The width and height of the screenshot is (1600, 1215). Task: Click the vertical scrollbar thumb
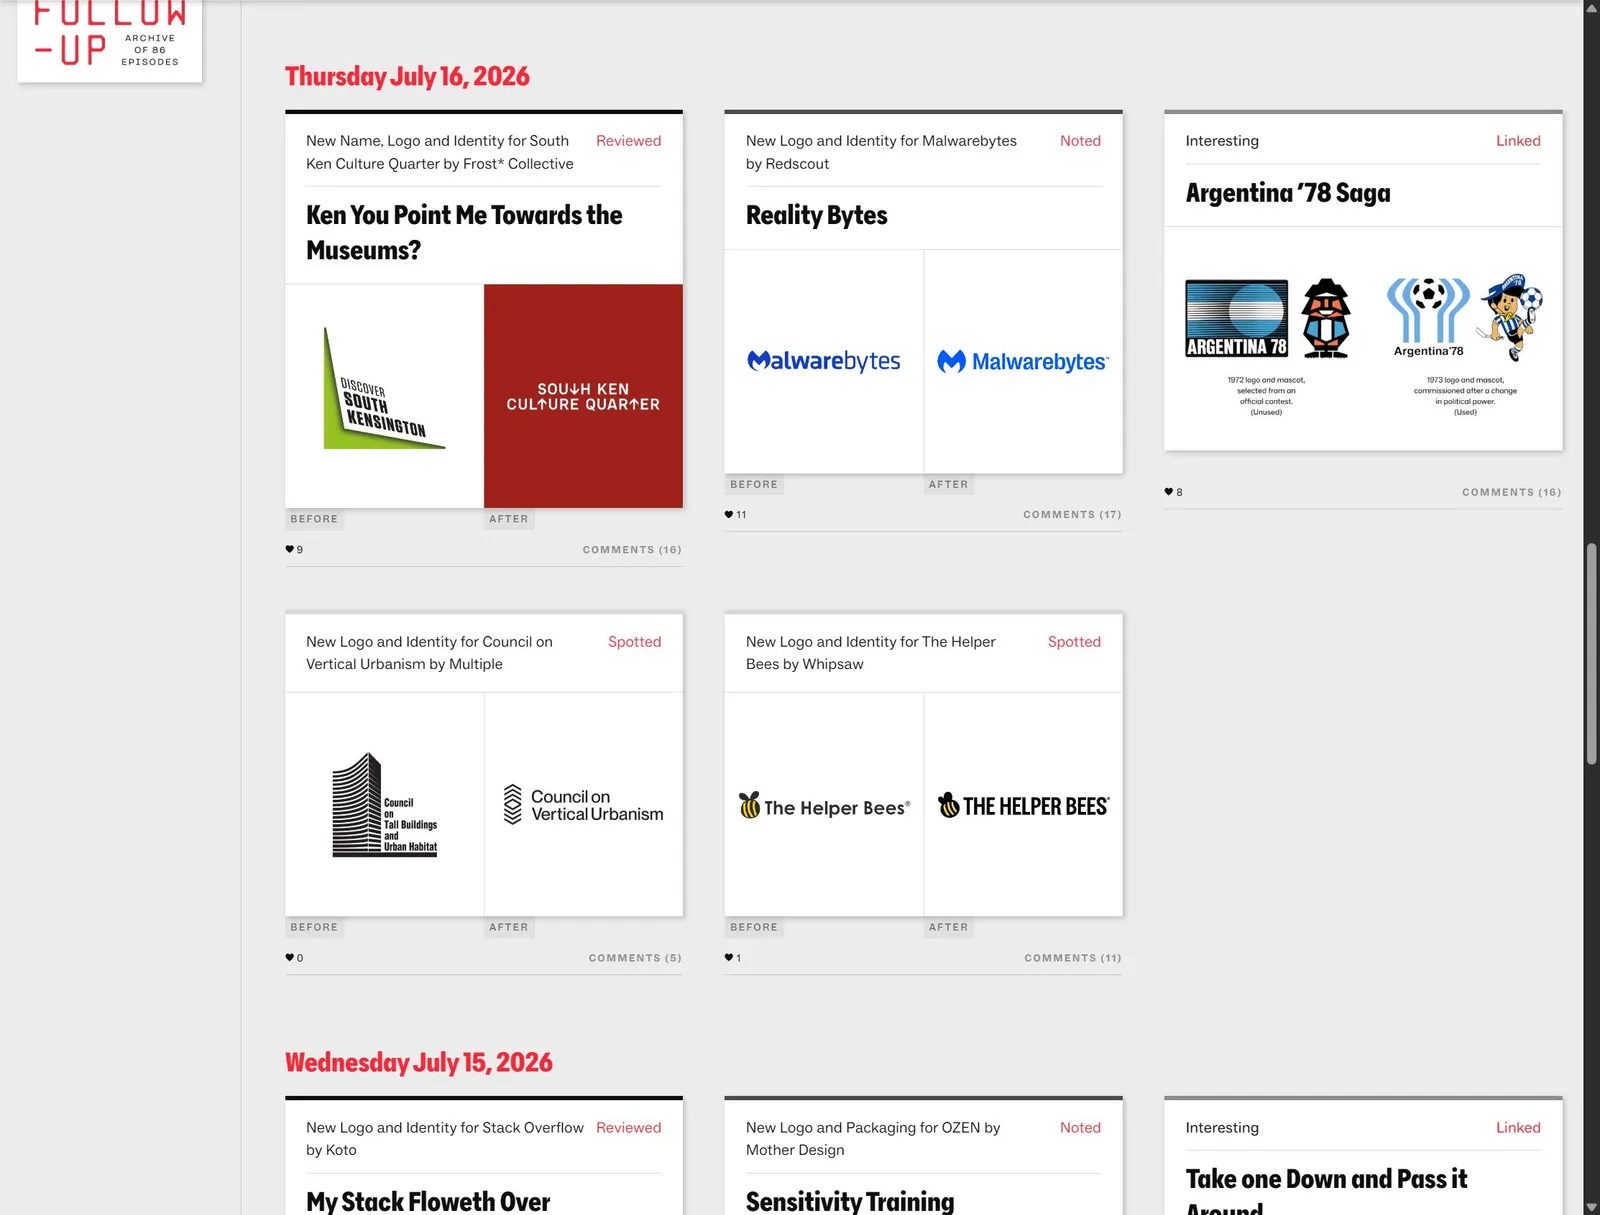pos(1591,654)
